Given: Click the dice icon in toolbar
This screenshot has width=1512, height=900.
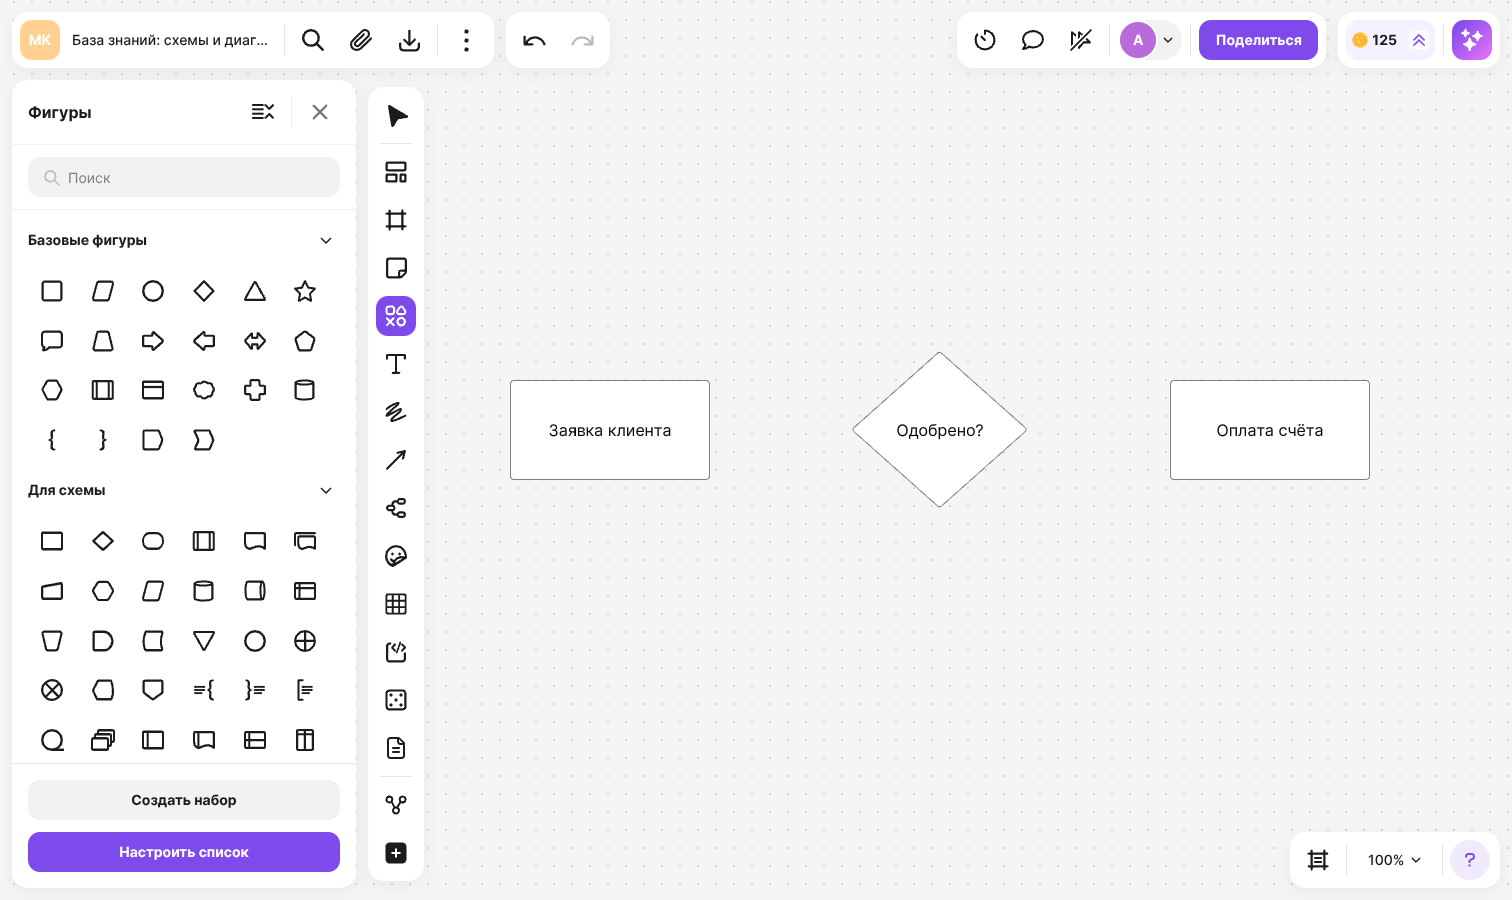Looking at the screenshot, I should 396,700.
